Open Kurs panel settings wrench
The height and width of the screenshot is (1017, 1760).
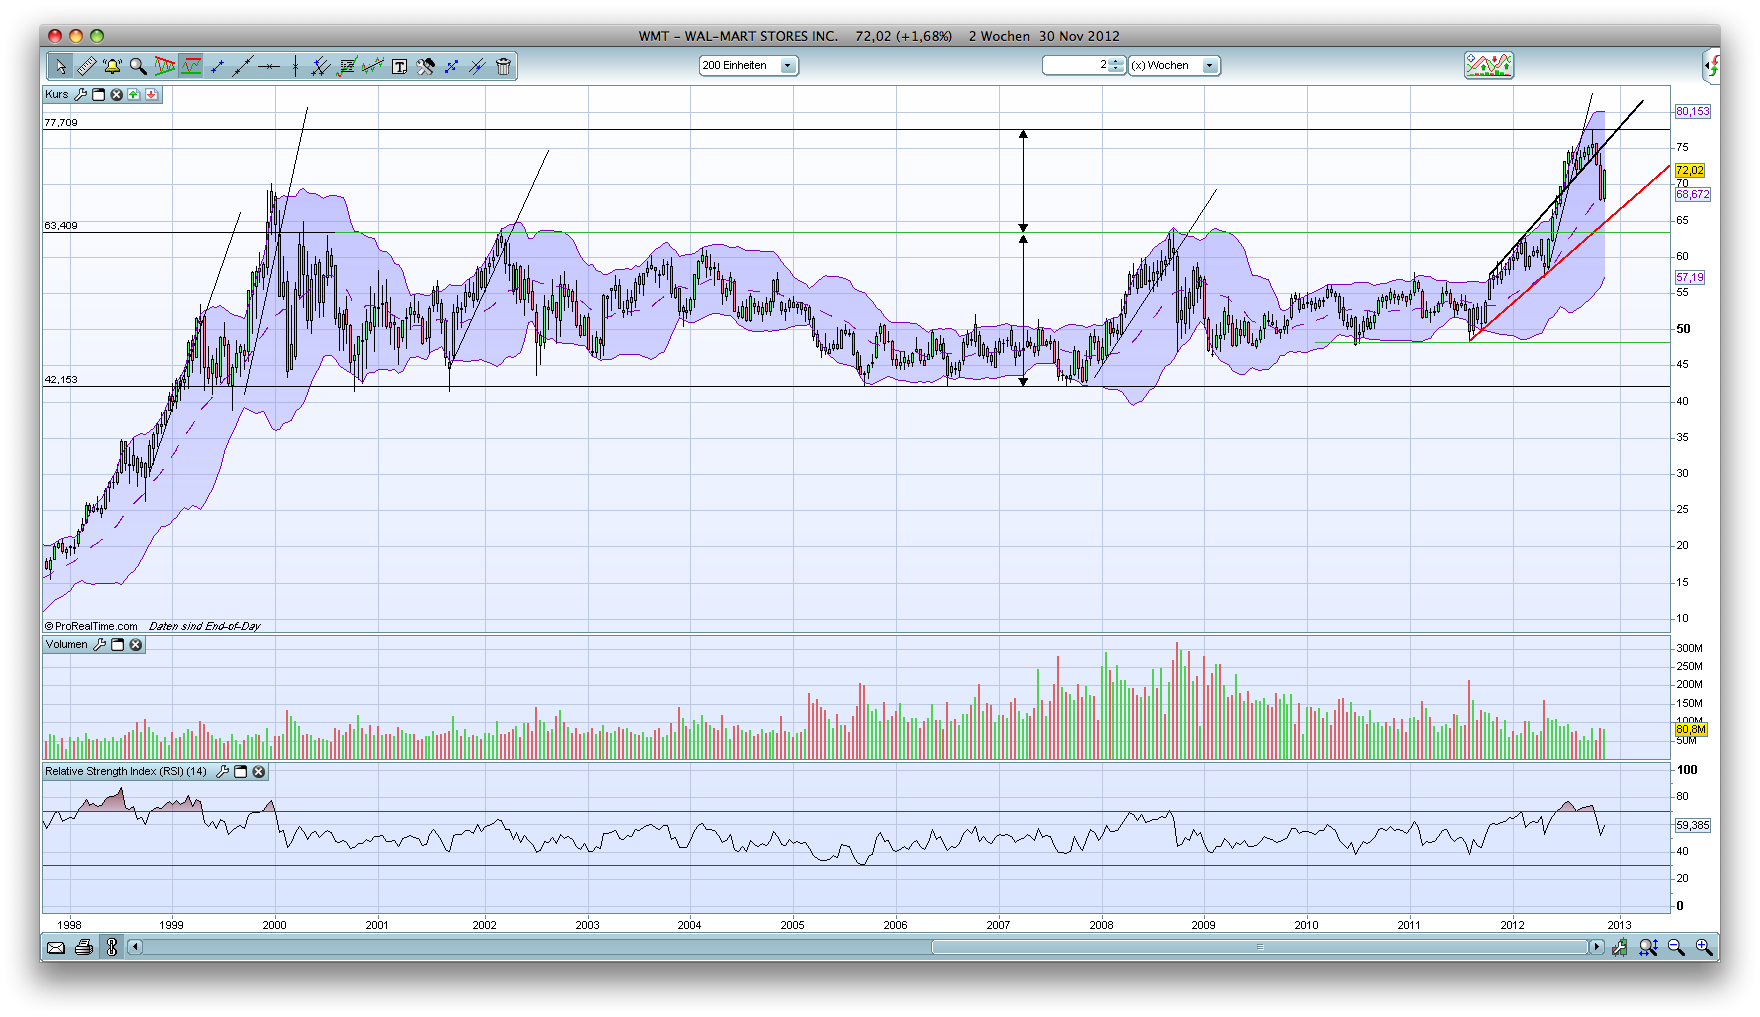tap(81, 94)
